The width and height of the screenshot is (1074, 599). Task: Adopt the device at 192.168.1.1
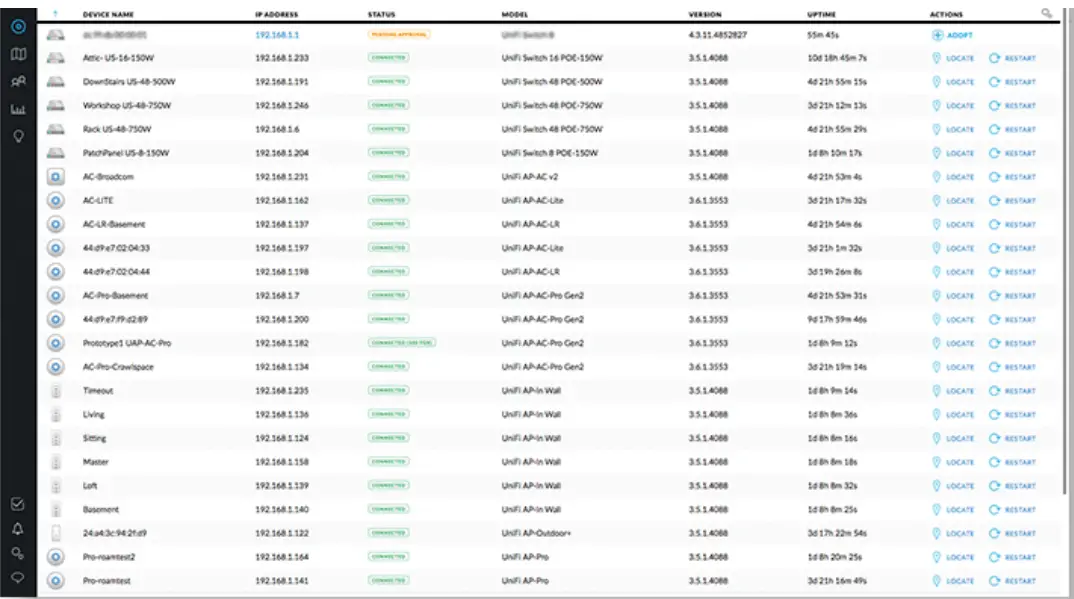(x=952, y=35)
